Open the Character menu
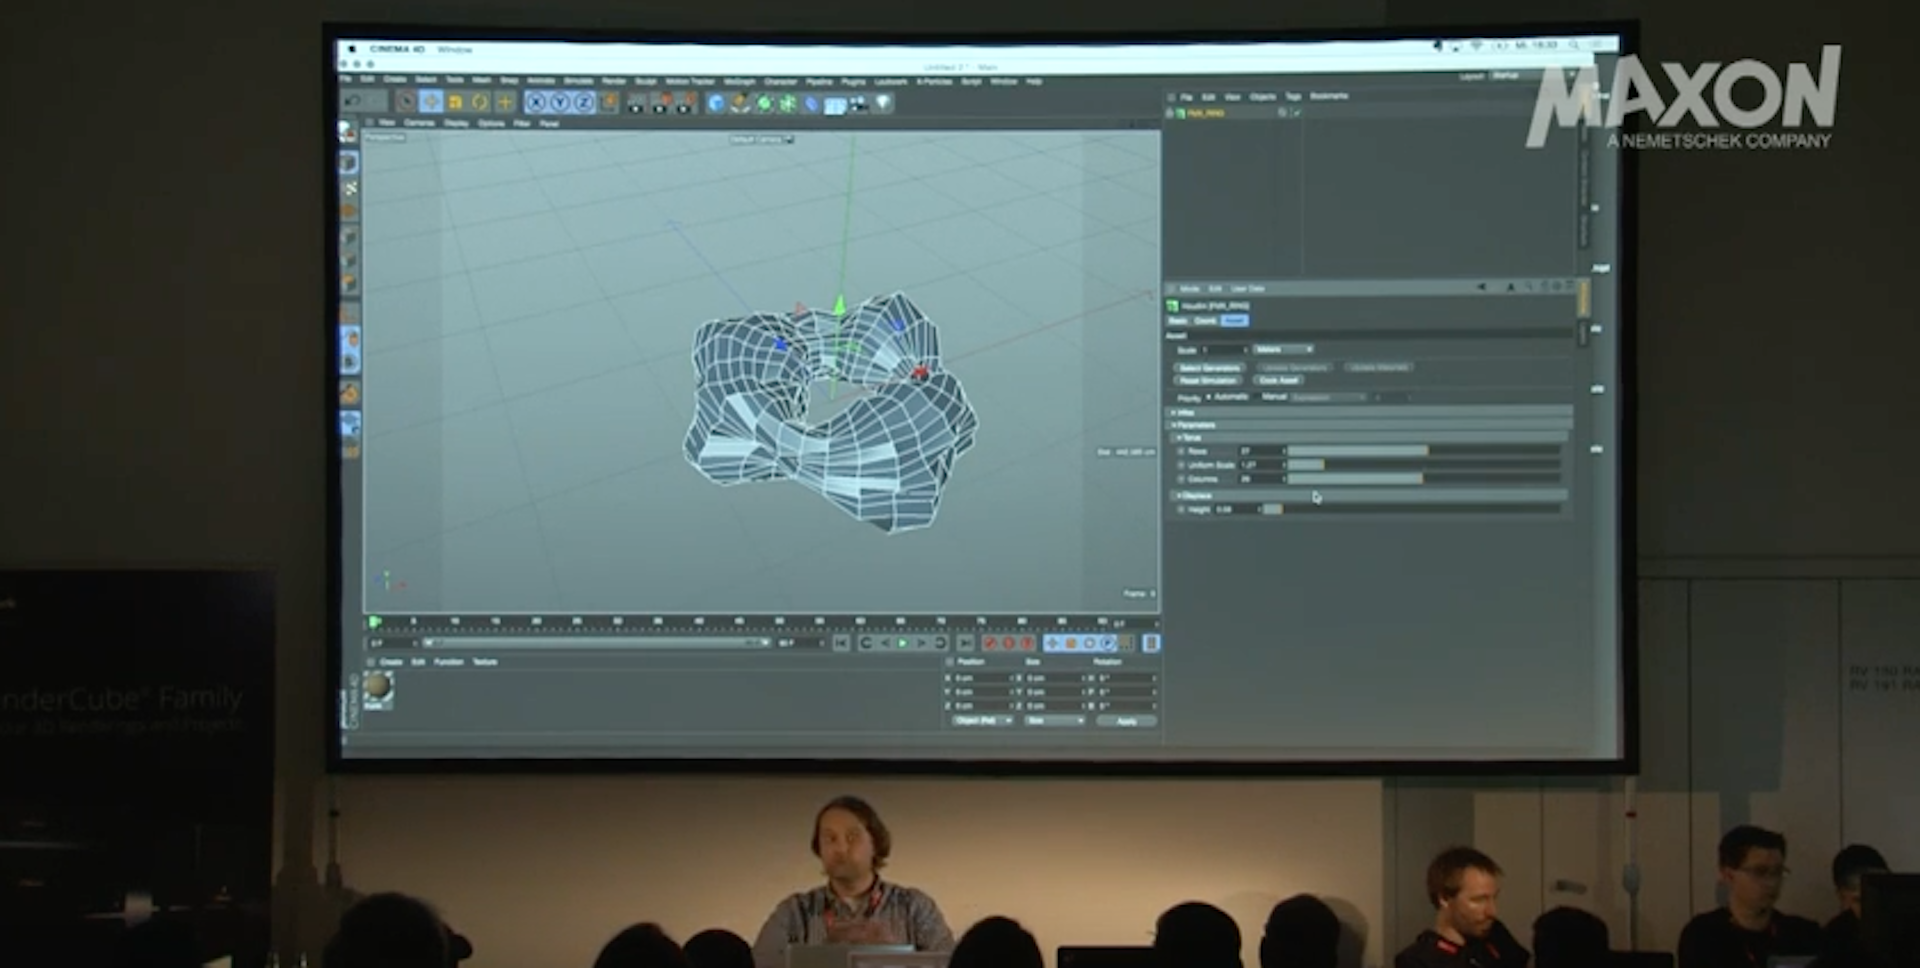 781,81
